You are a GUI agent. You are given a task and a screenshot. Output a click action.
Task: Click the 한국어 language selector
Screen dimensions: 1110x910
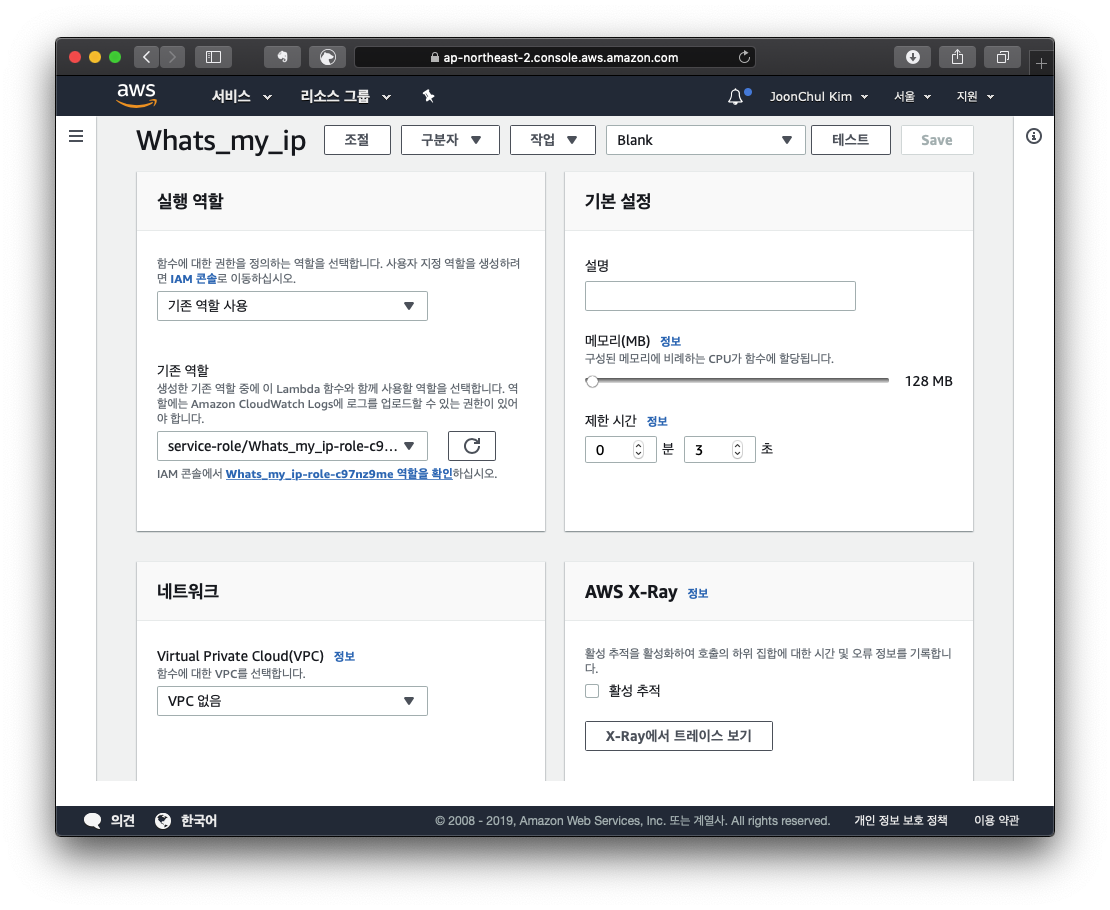[199, 820]
